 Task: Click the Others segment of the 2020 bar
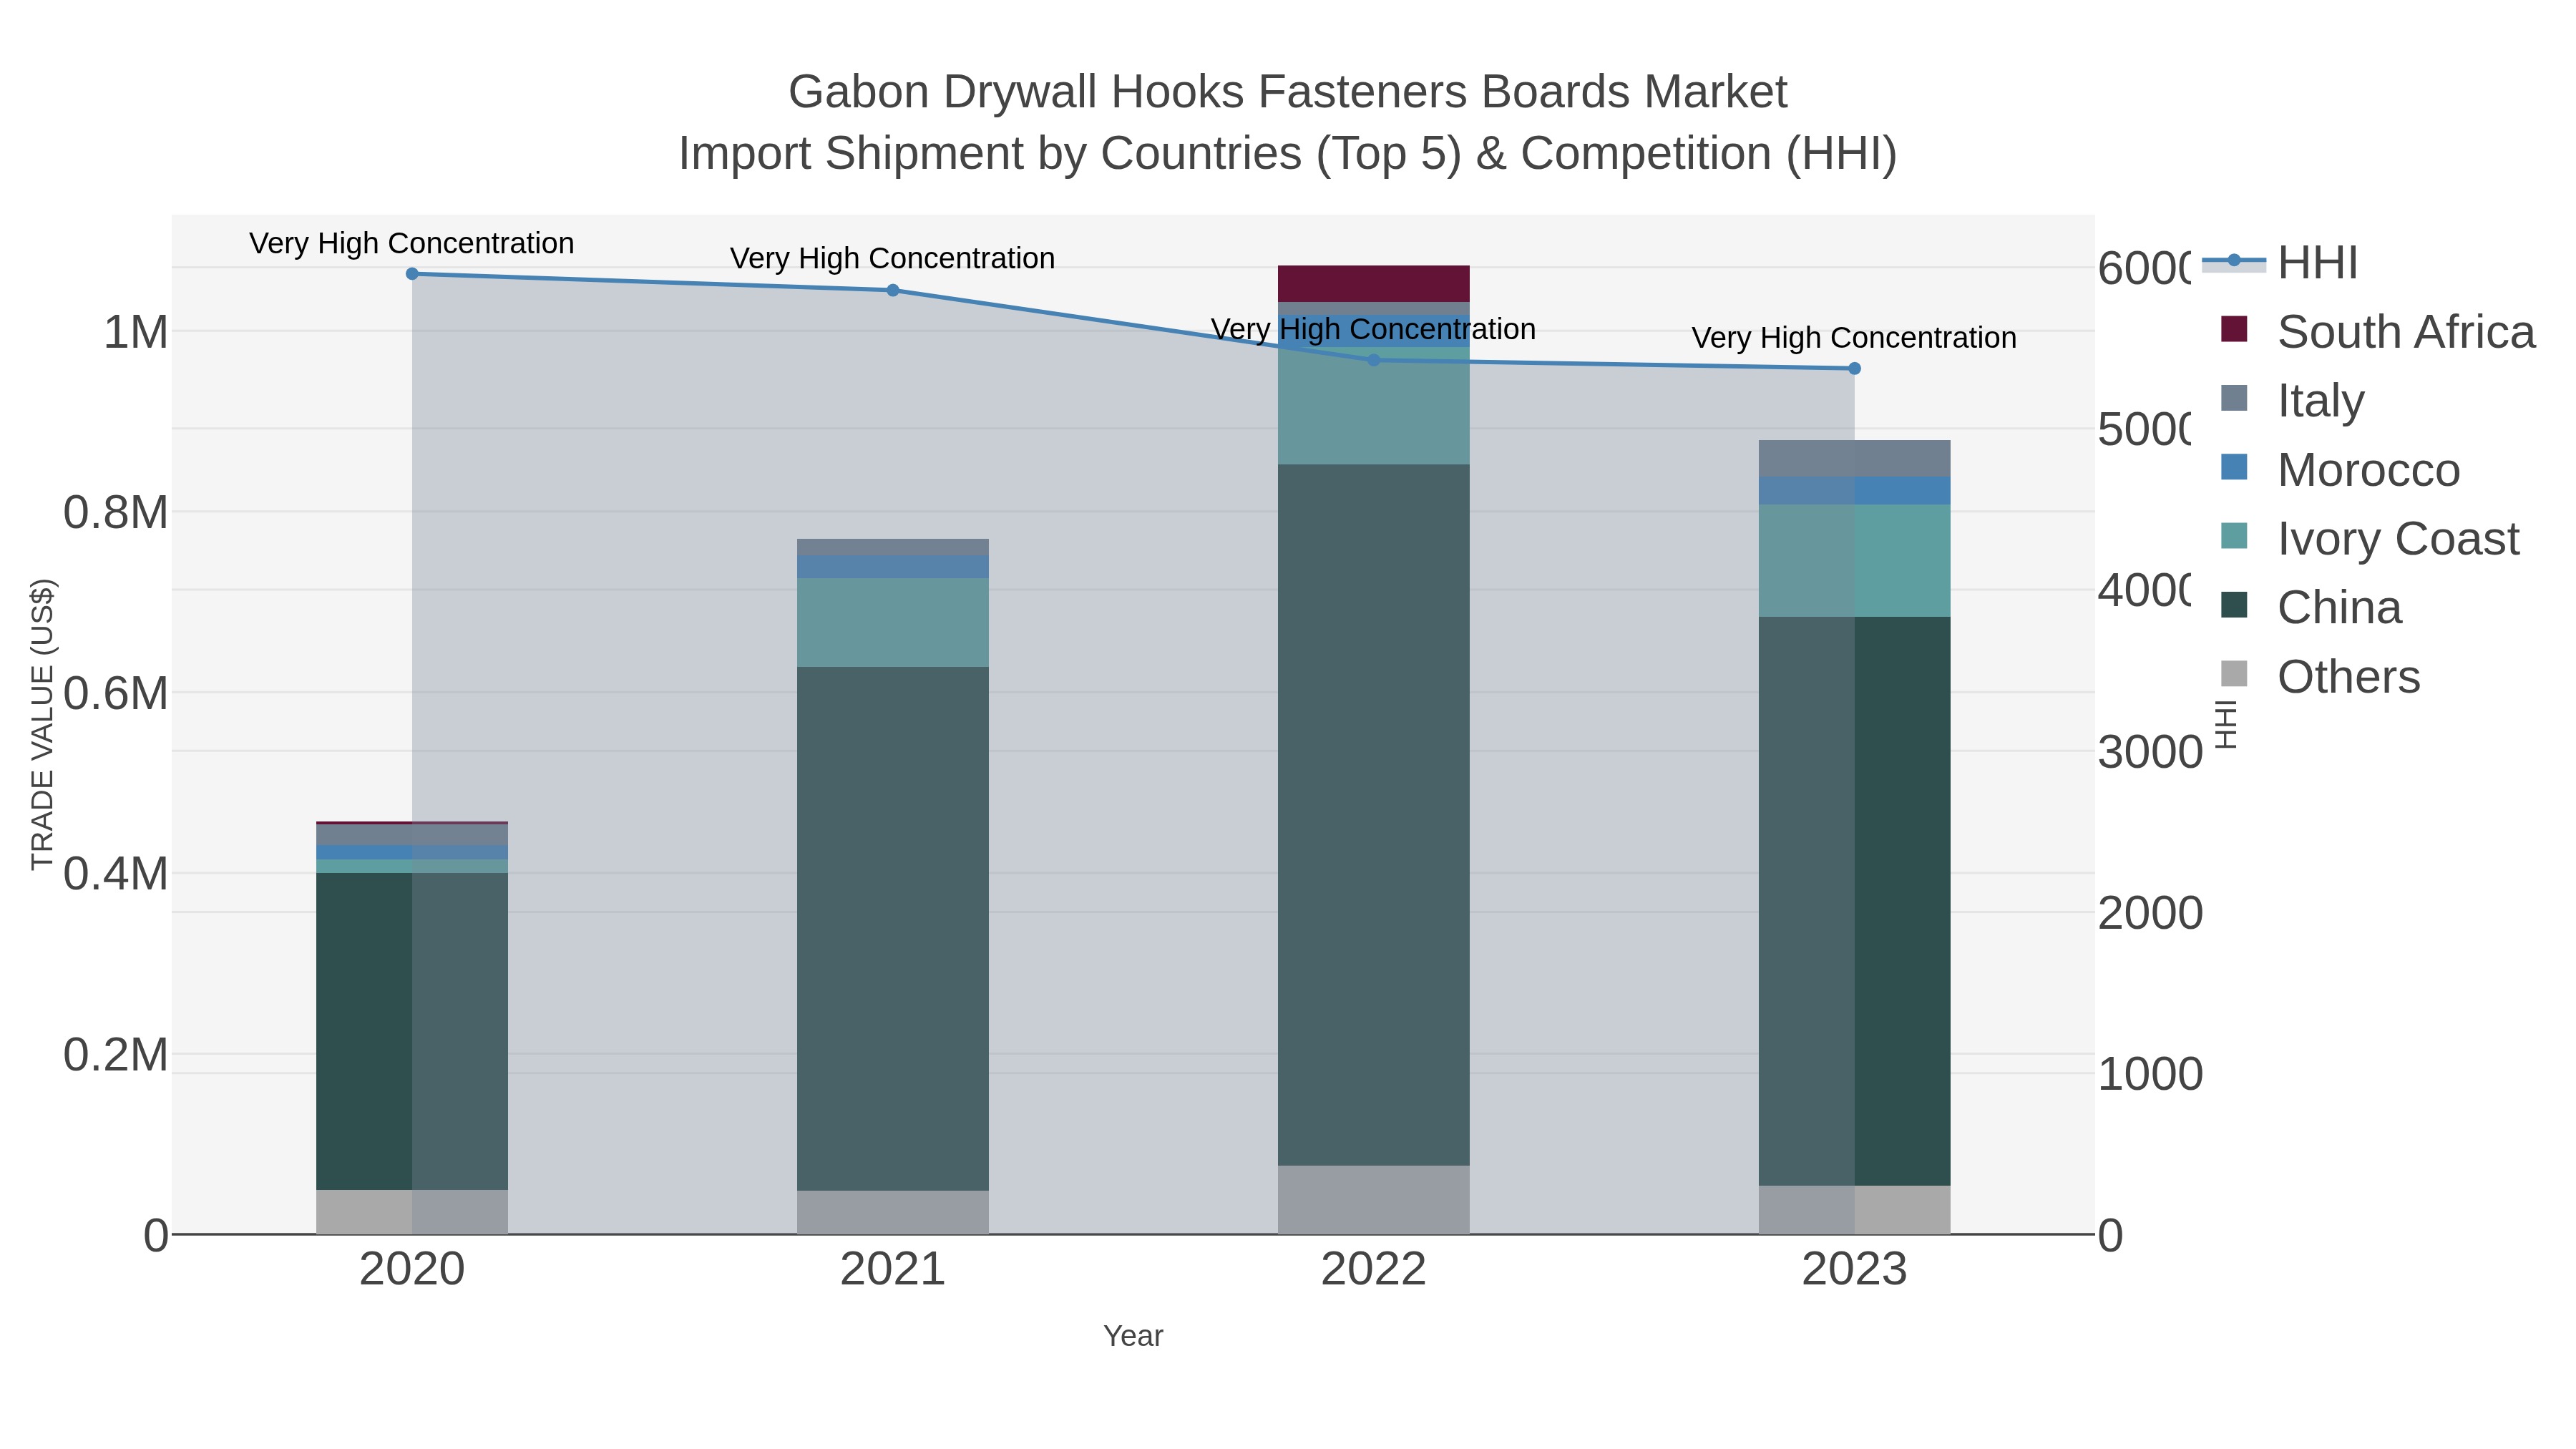point(412,1212)
